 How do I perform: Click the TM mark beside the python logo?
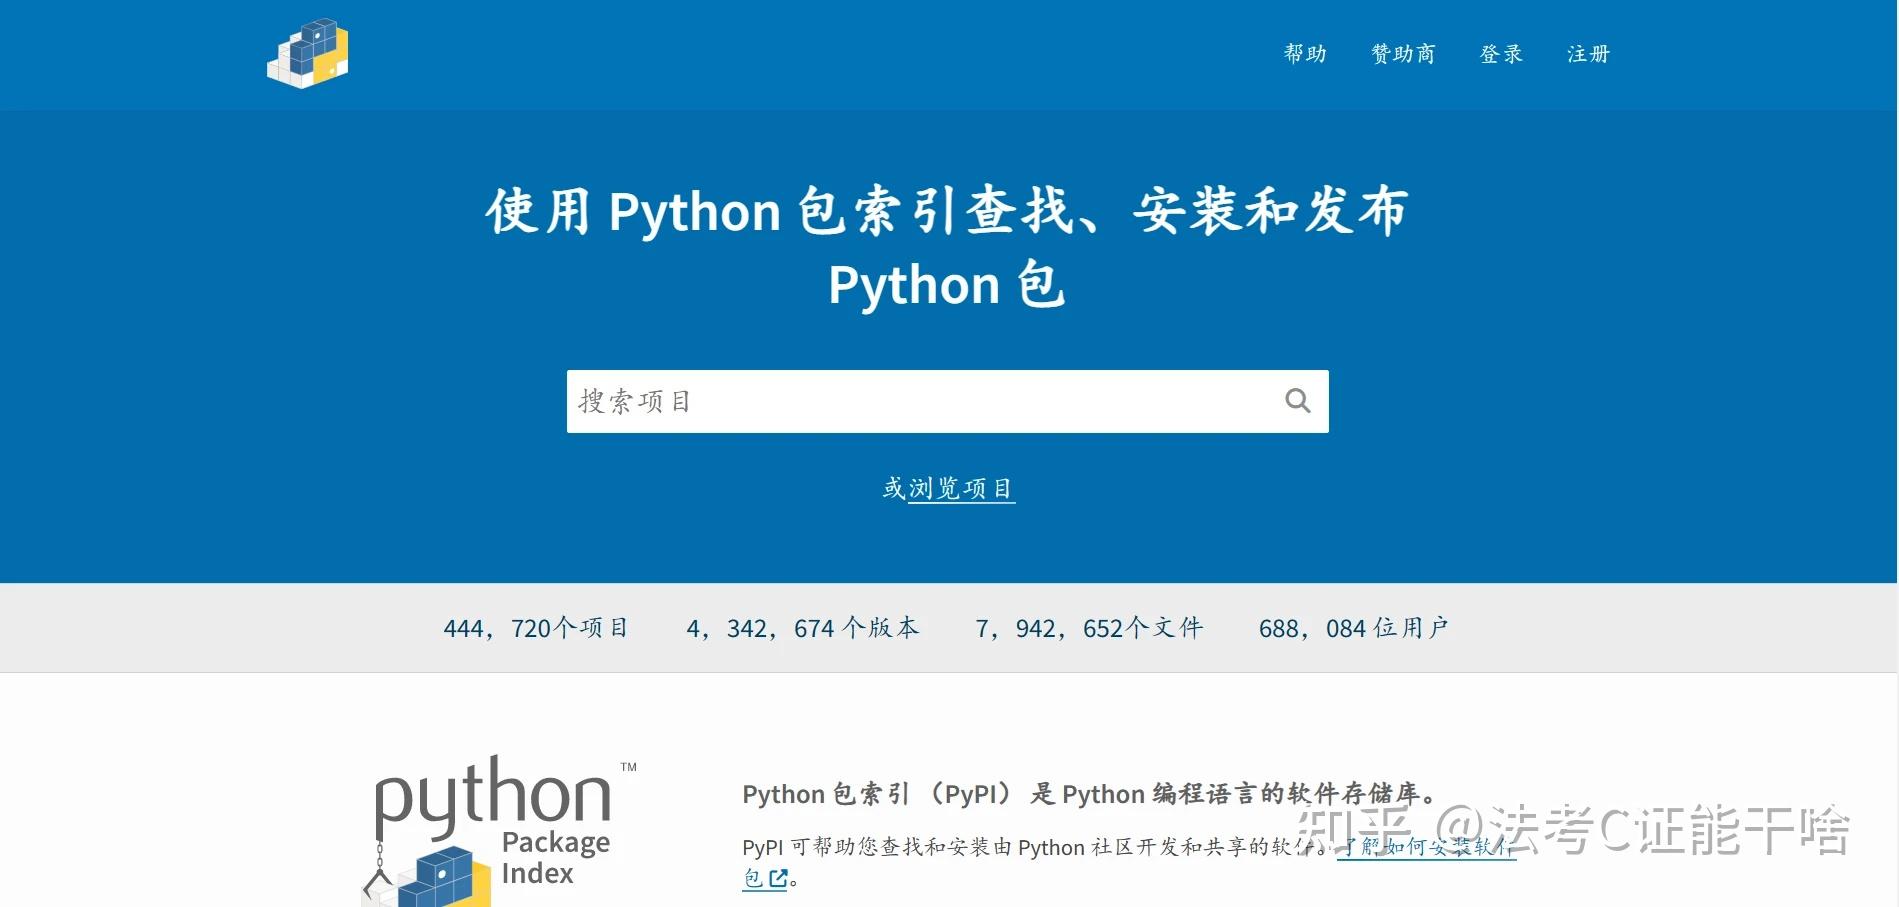[630, 767]
